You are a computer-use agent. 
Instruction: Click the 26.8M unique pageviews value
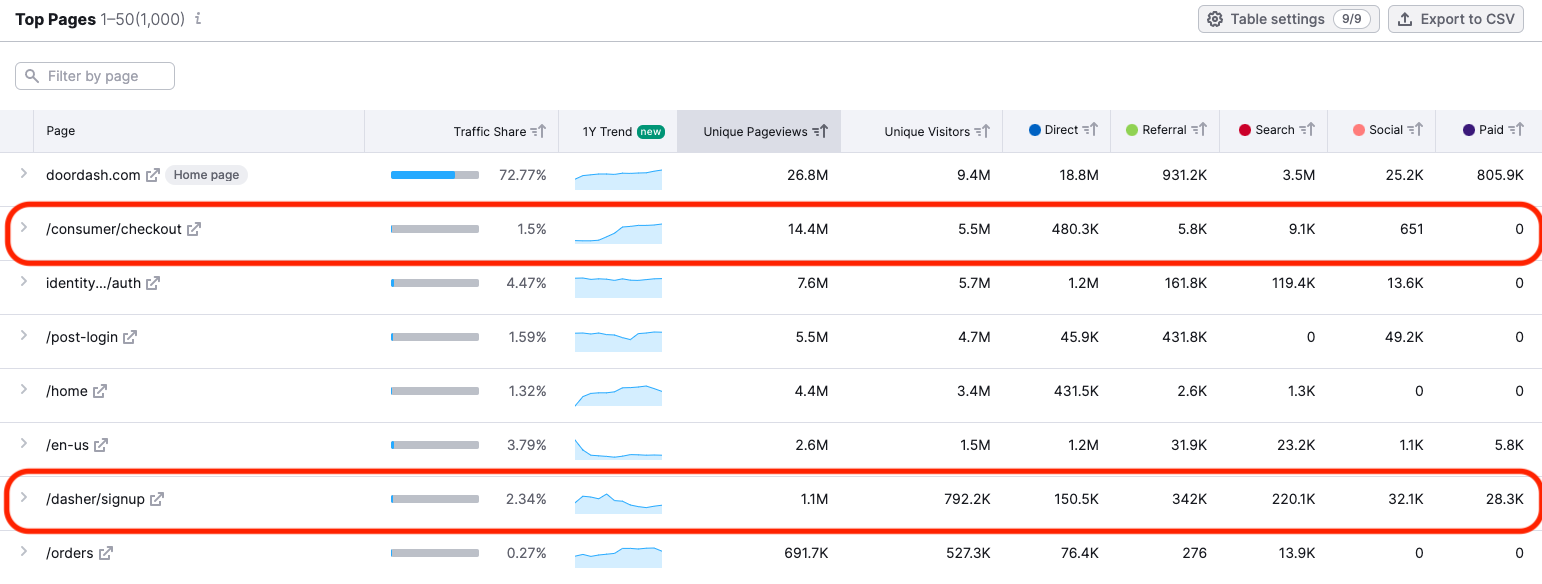point(808,175)
